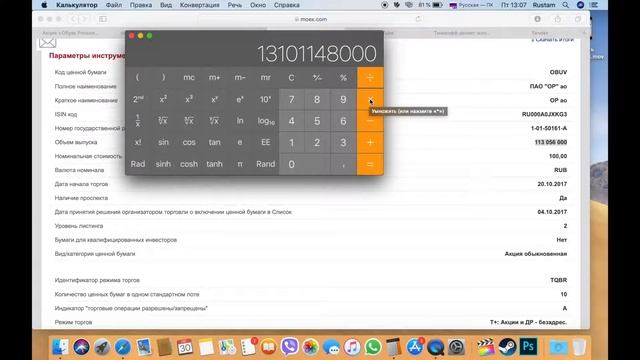
Task: Open WhatsApp in the Dock
Action: (373, 347)
